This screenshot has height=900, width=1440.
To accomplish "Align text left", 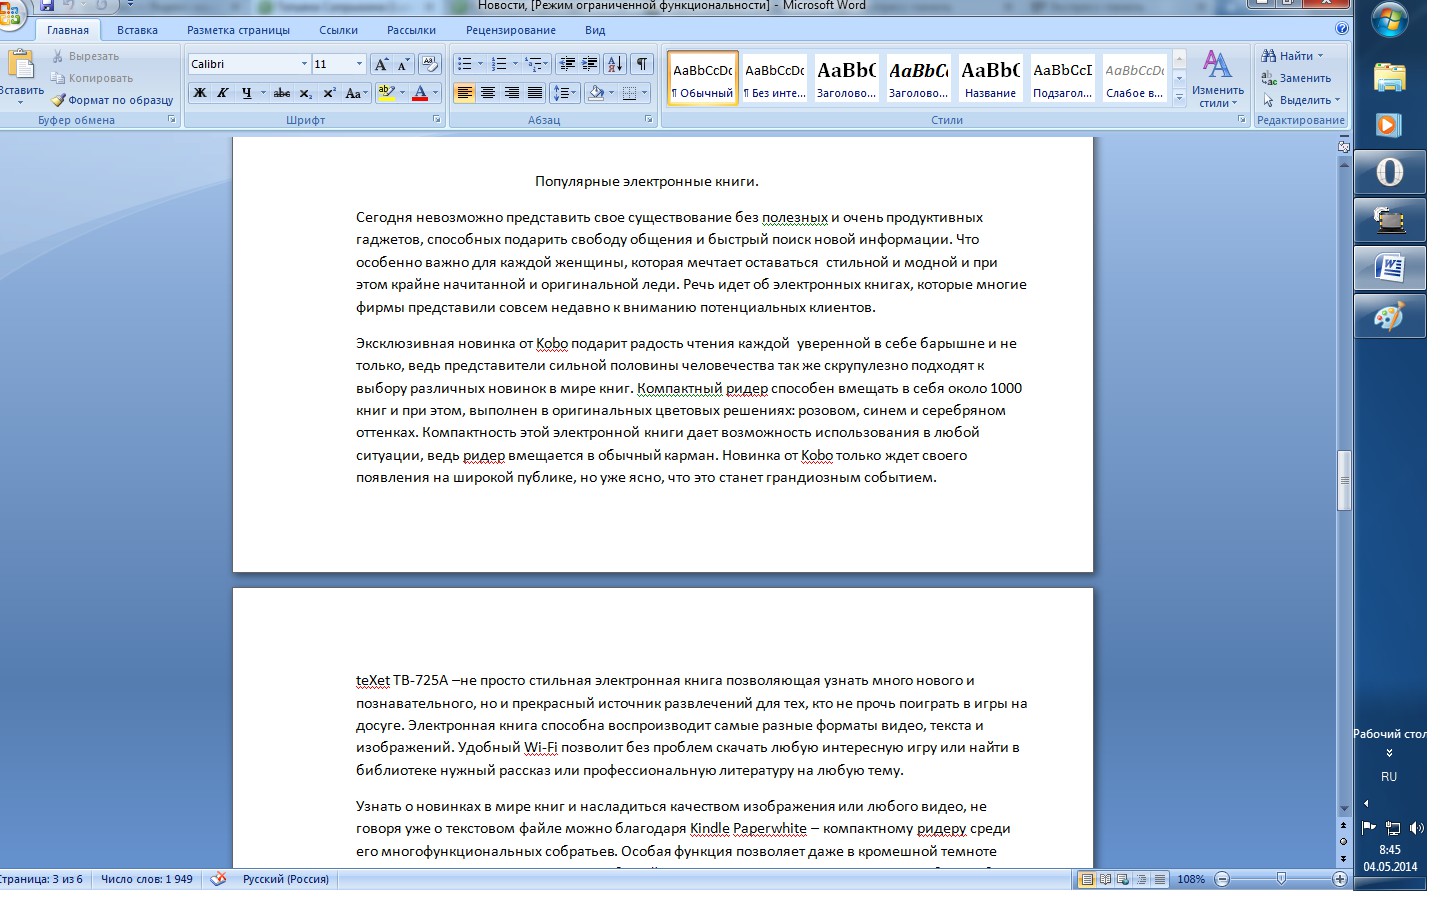I will [x=465, y=93].
